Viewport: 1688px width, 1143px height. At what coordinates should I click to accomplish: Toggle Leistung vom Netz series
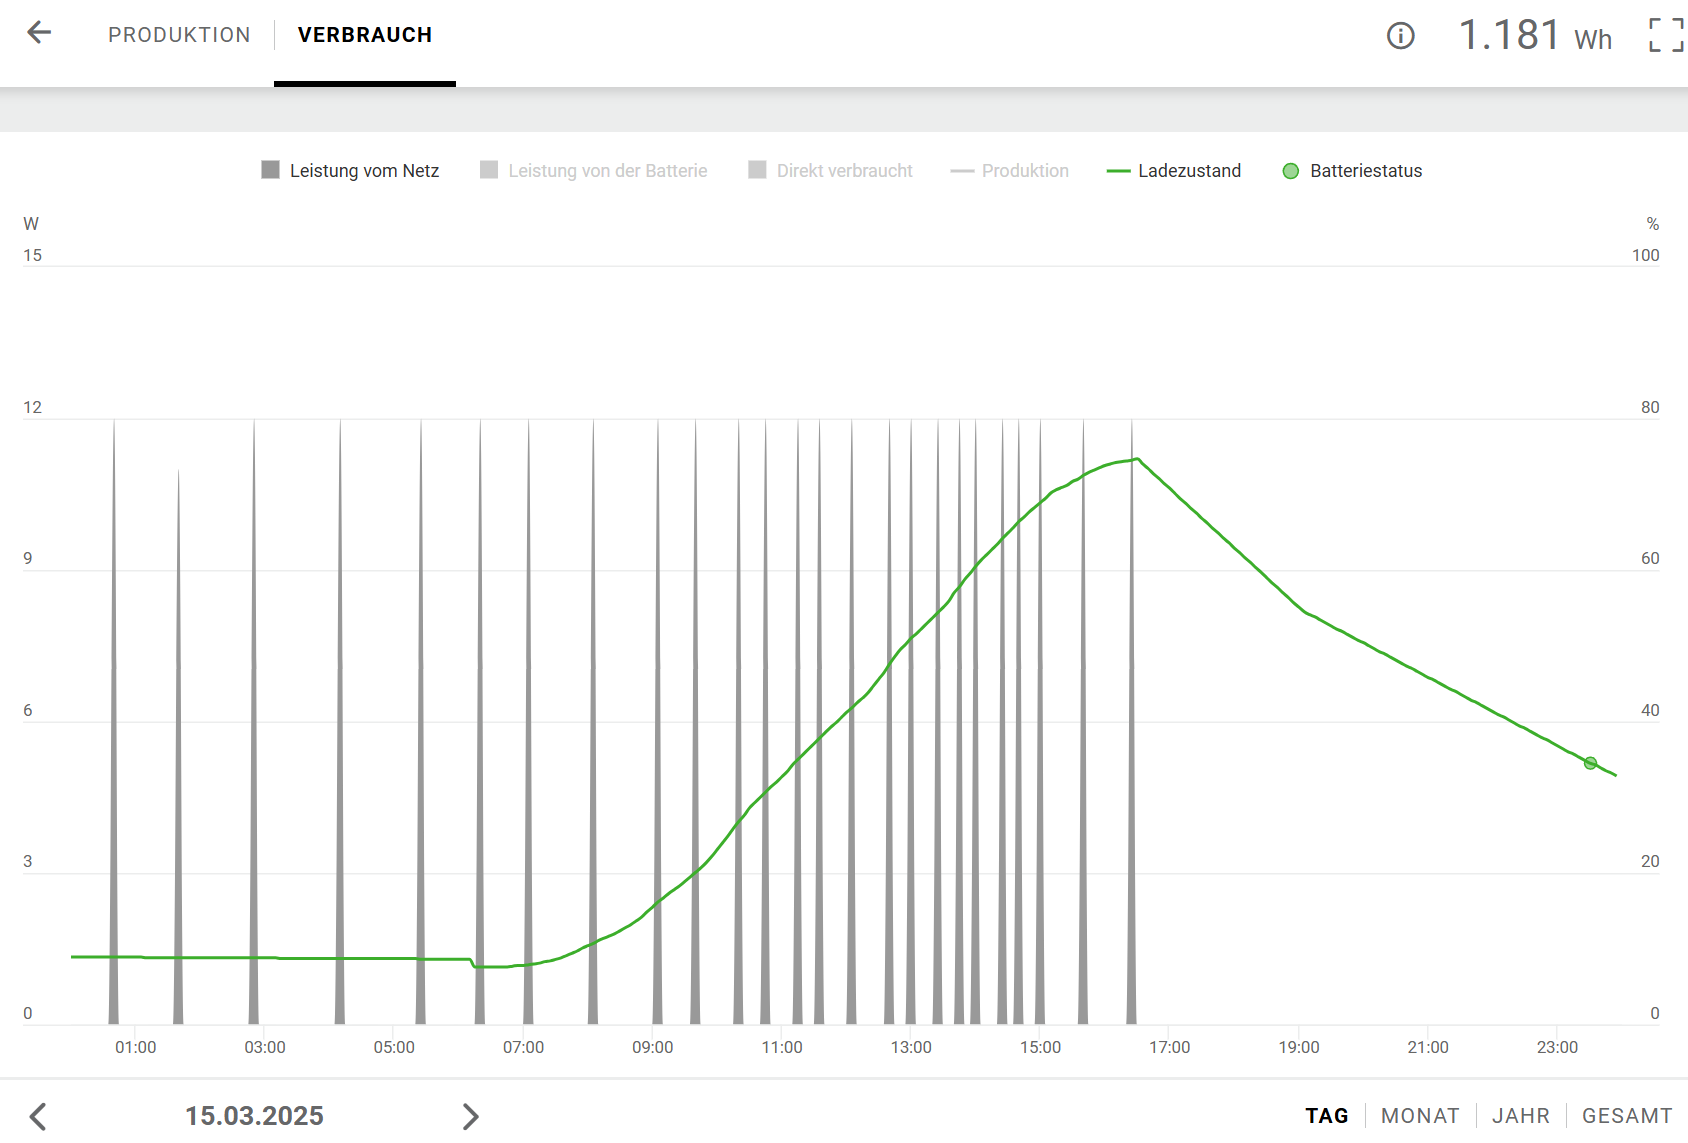click(350, 171)
